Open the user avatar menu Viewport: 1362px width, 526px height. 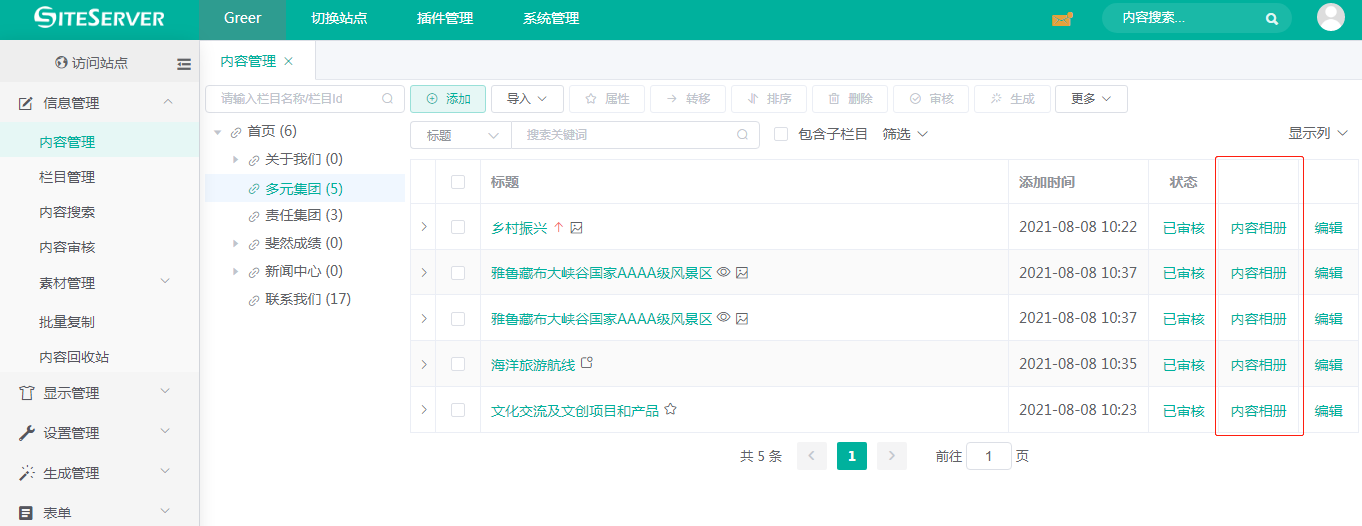tap(1330, 18)
